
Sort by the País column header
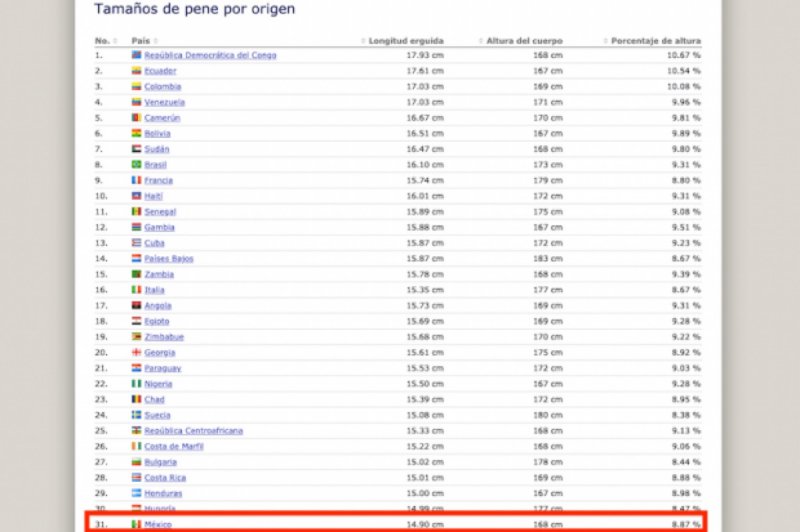coord(140,41)
